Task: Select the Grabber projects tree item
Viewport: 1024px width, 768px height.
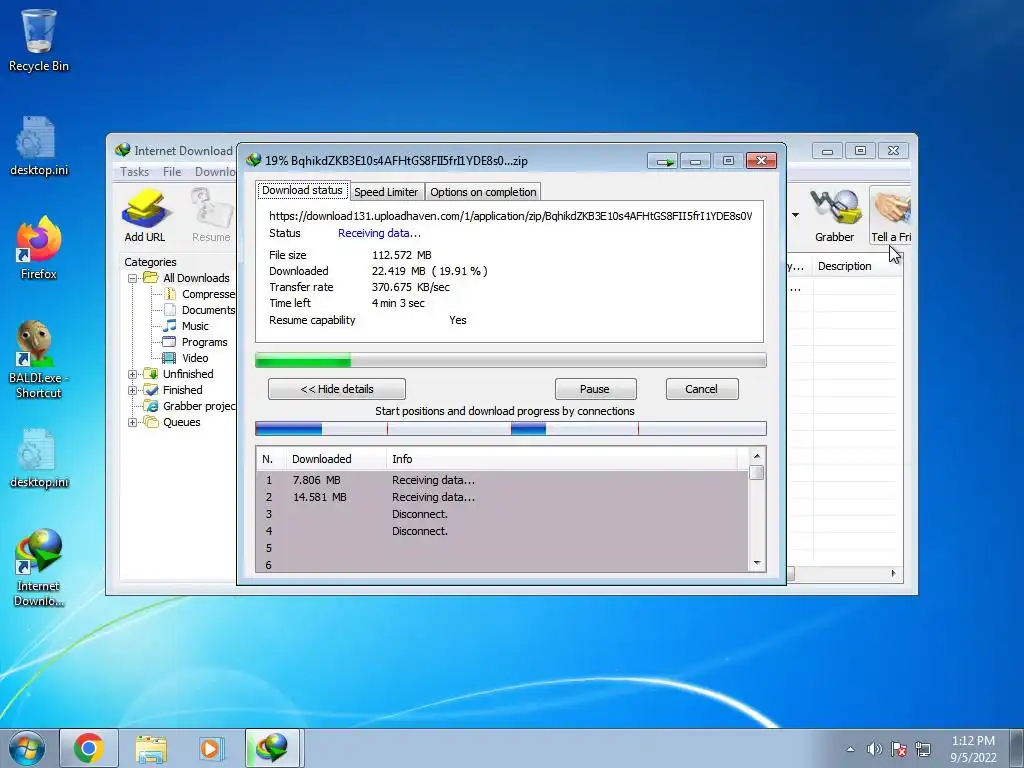Action: pos(190,406)
